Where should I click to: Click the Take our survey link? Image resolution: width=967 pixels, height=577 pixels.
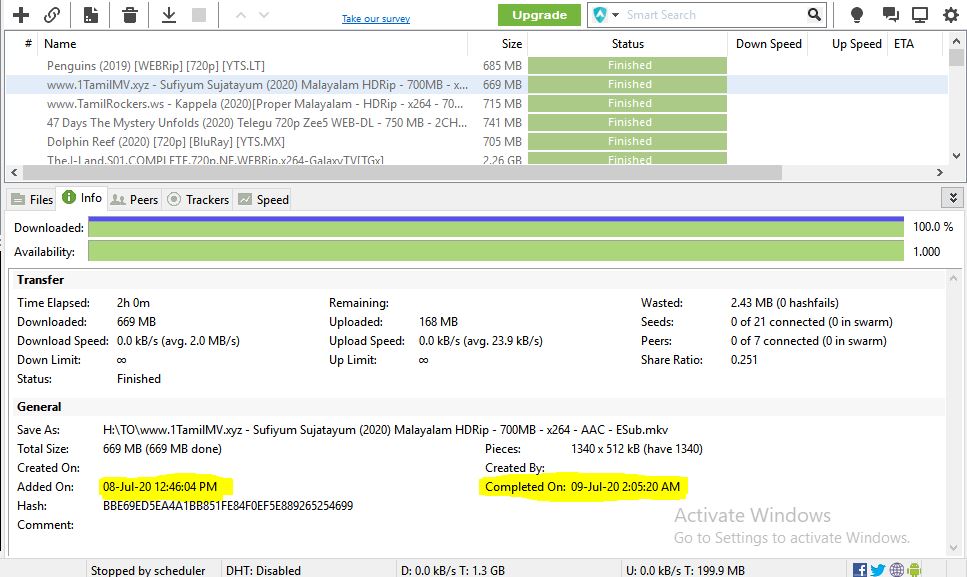[x=376, y=18]
